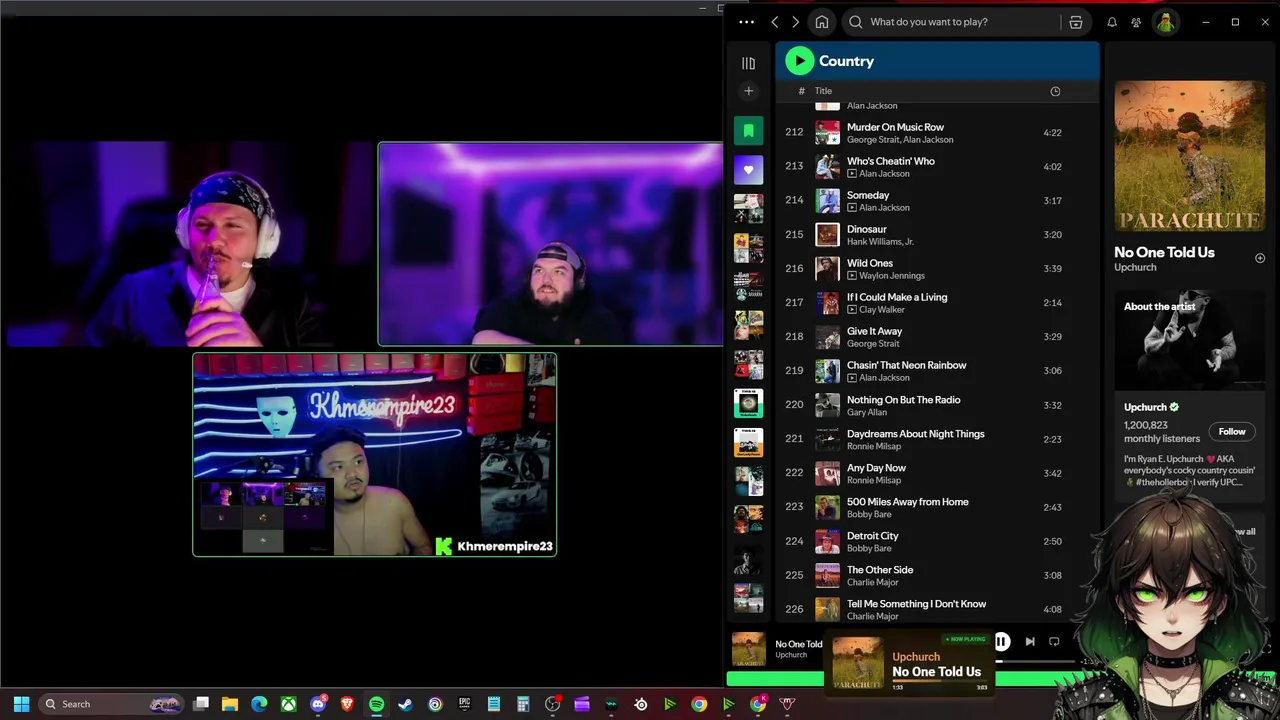Open Upchurch artist name in Now Playing panel
Screen dimensions: 1280x720
tap(1135, 267)
